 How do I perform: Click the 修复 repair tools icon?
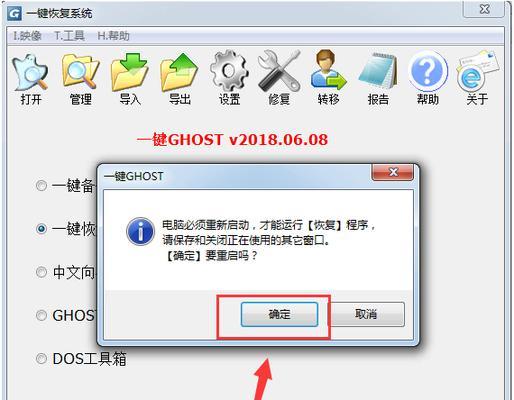pyautogui.click(x=279, y=71)
